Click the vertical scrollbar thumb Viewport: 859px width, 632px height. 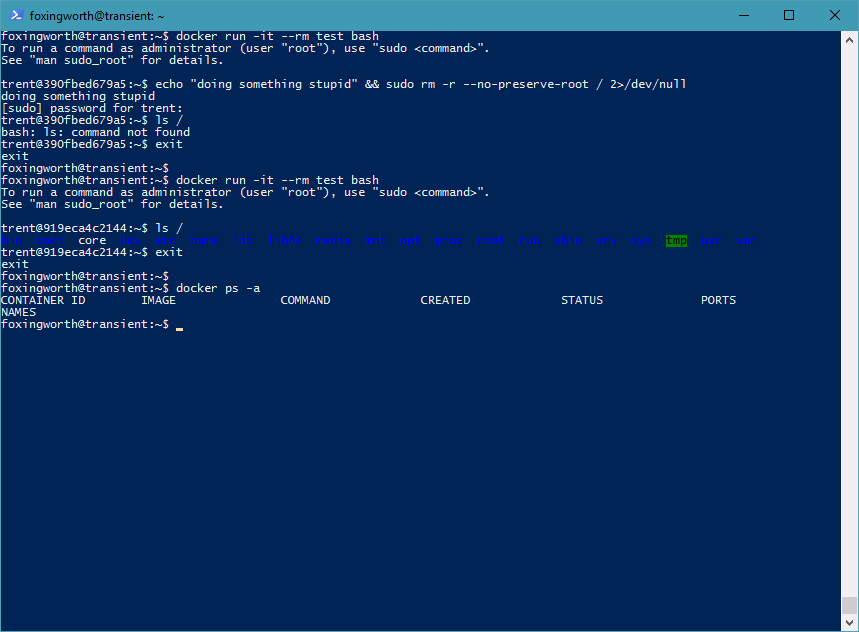click(849, 605)
